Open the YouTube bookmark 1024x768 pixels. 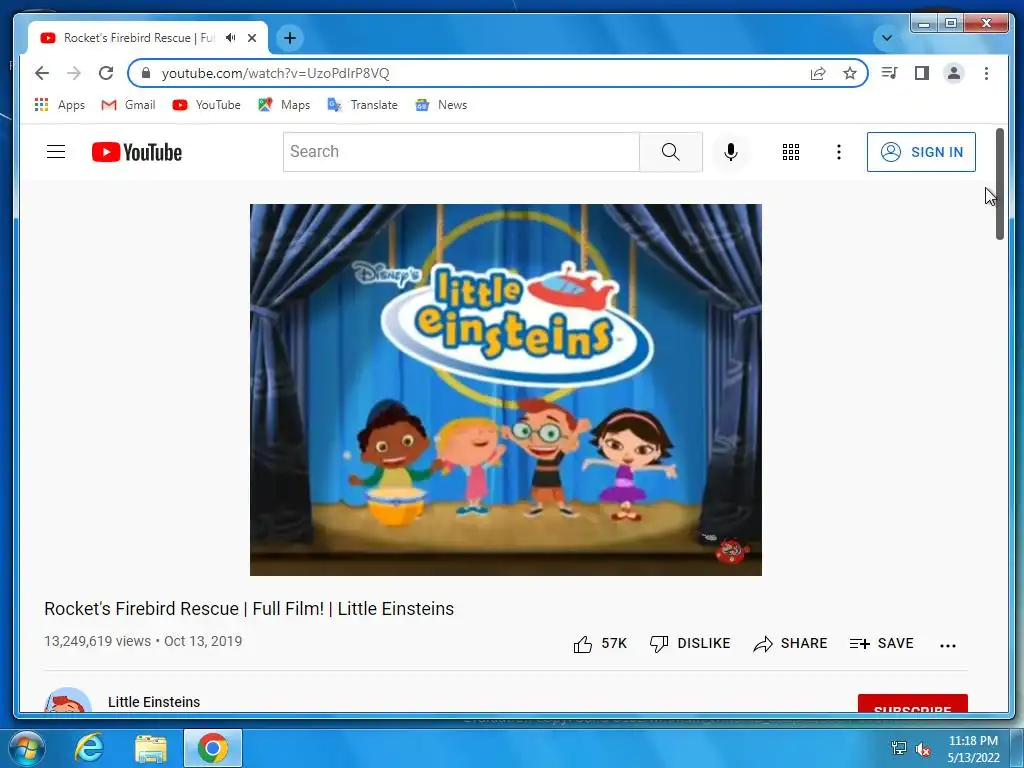tap(206, 104)
